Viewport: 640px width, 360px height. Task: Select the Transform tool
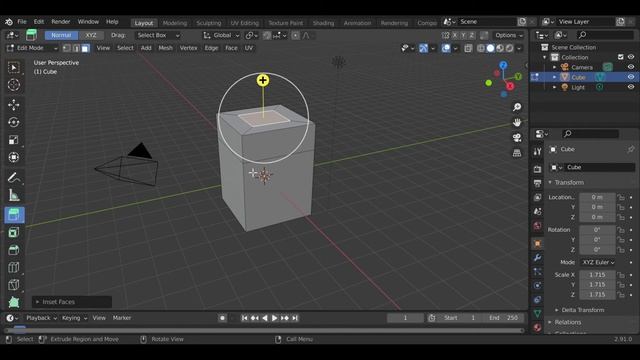14,158
